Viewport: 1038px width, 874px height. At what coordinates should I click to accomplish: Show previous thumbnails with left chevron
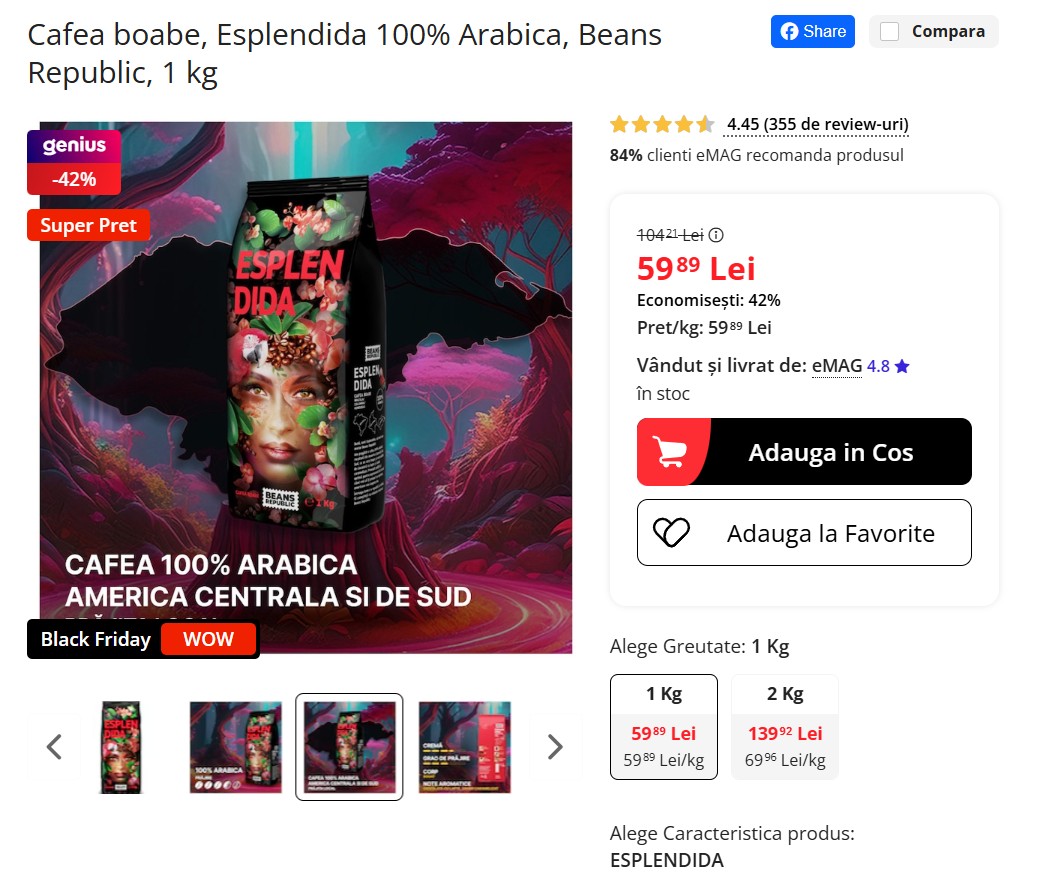pos(54,747)
